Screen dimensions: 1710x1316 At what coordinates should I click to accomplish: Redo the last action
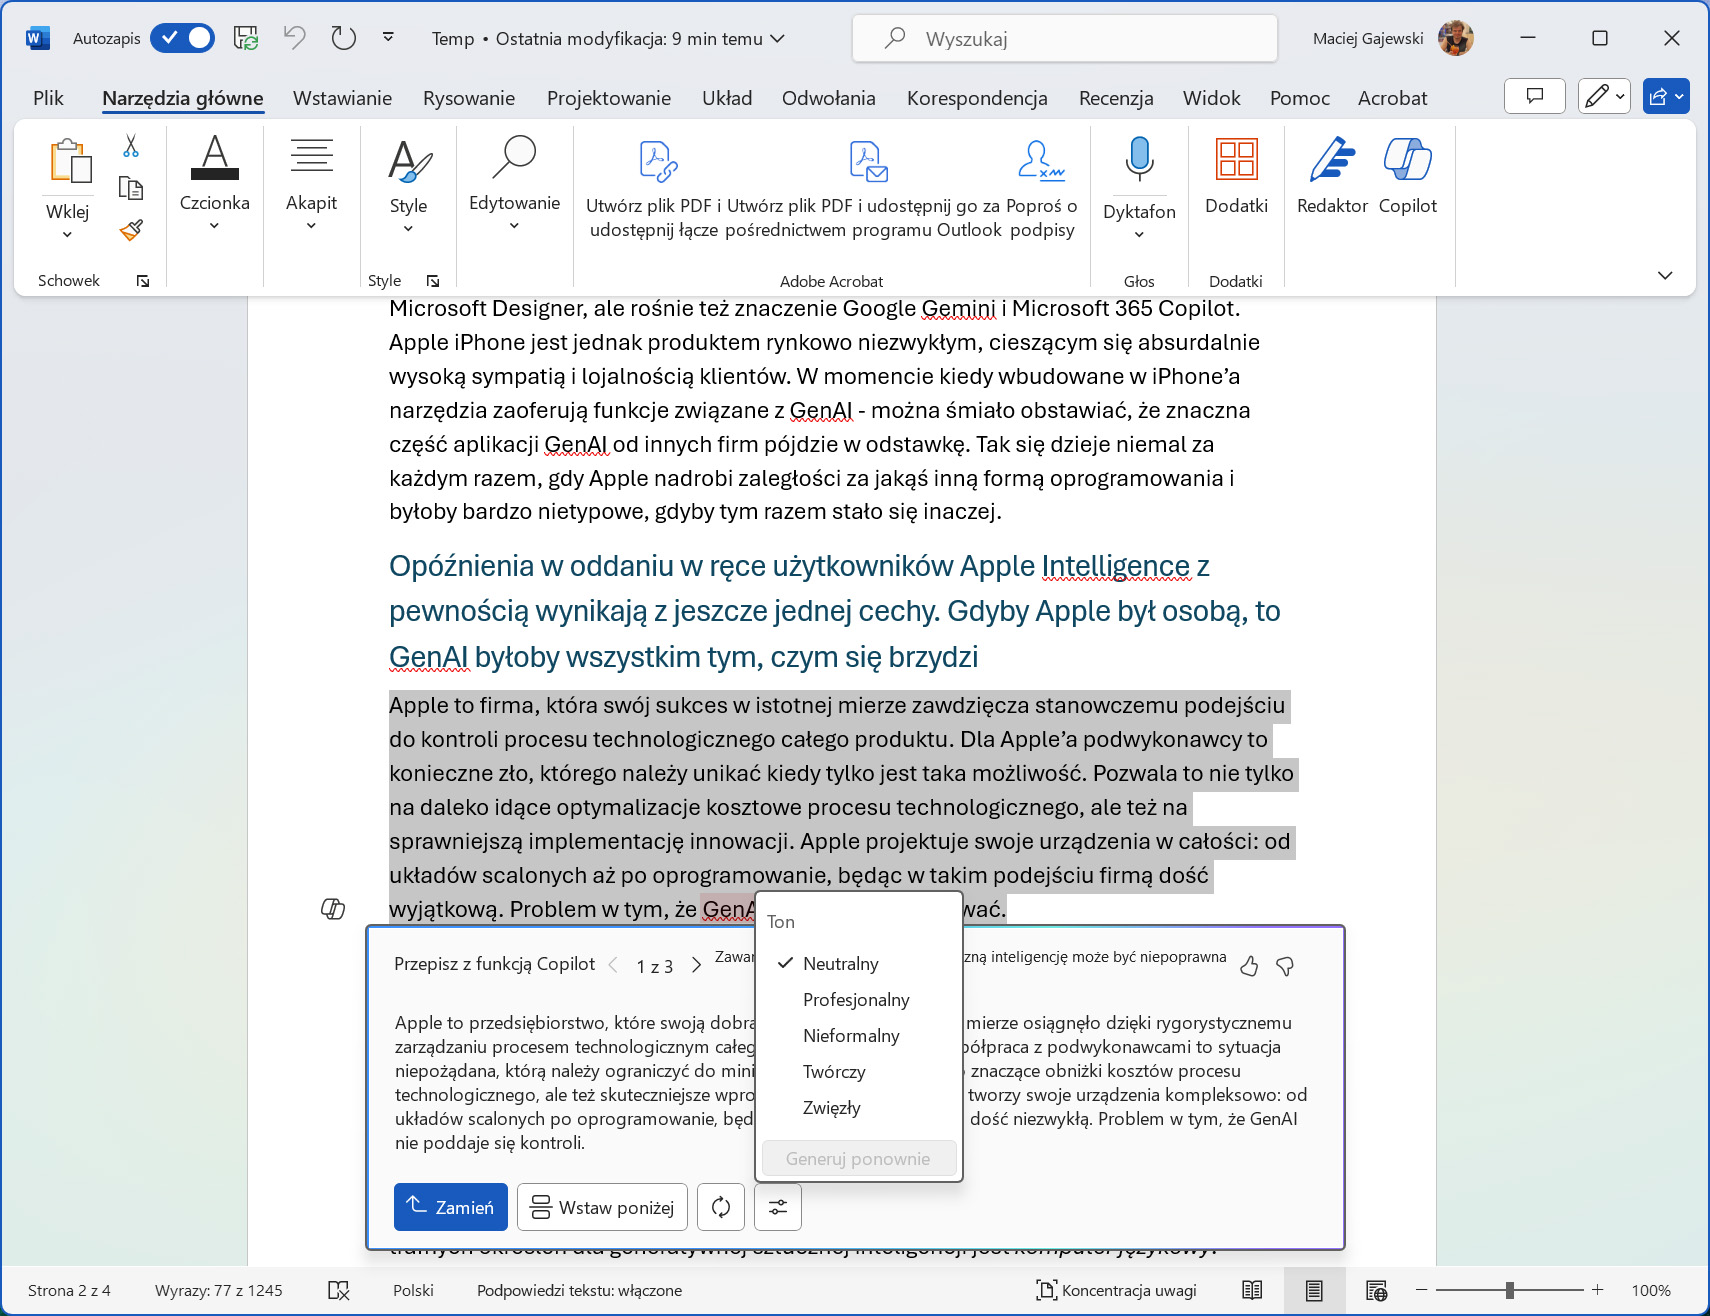(x=343, y=38)
